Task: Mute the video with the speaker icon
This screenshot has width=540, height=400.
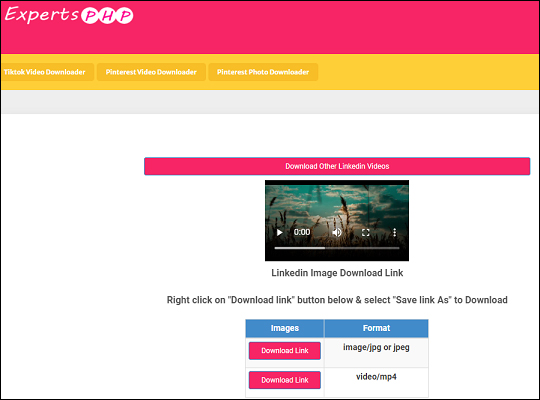Action: click(x=337, y=233)
